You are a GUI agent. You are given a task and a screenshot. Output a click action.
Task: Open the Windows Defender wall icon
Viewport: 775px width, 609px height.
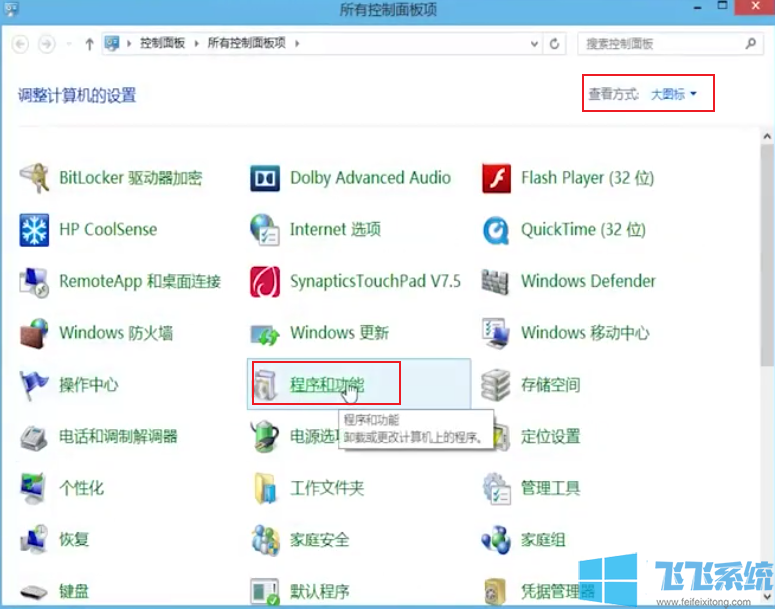click(495, 282)
